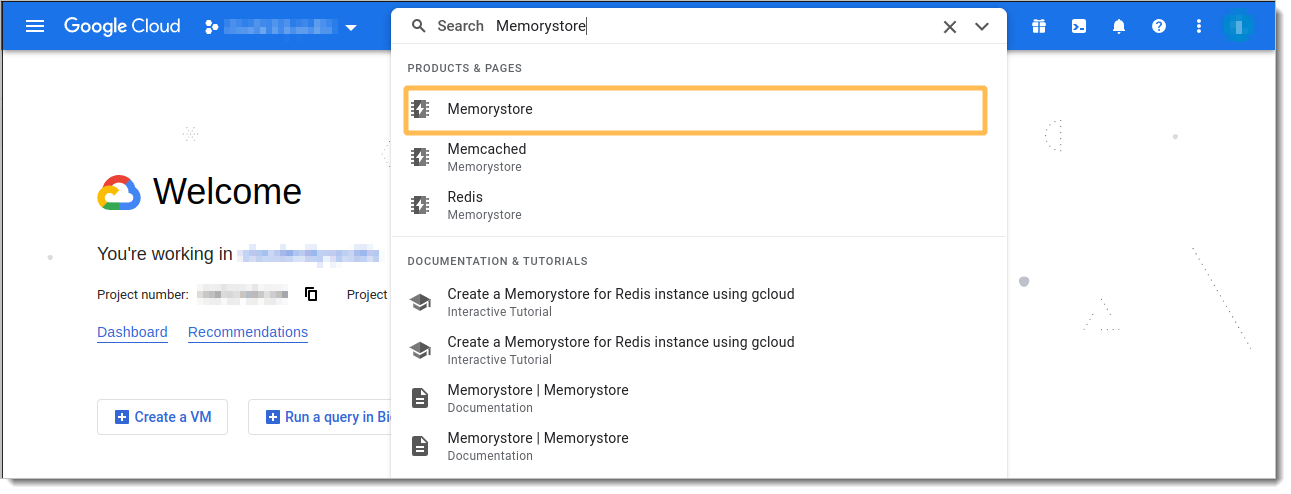Open first Memorystore documentation result
The height and width of the screenshot is (494, 1291).
point(698,398)
